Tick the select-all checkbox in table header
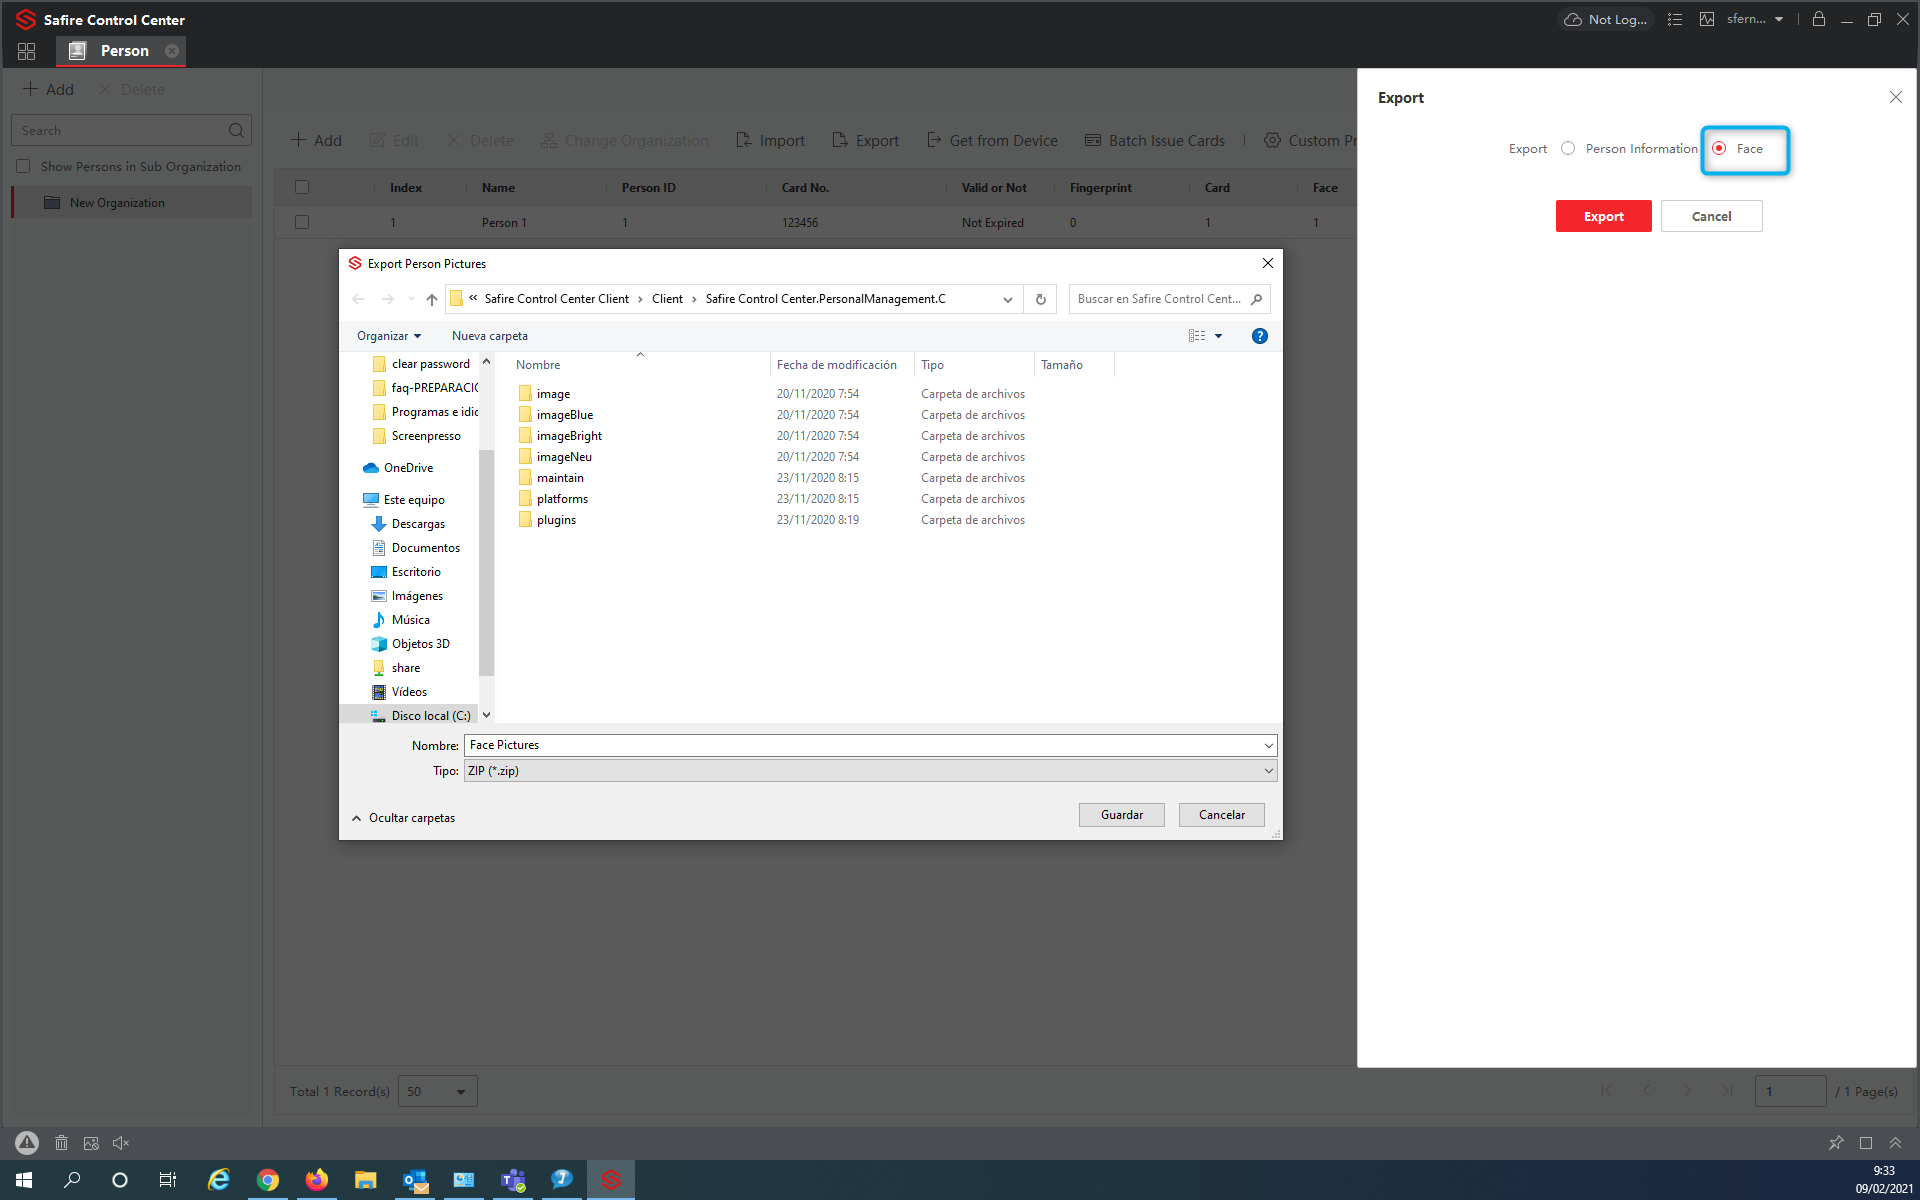Screen dimensions: 1920x1200 pyautogui.click(x=302, y=187)
